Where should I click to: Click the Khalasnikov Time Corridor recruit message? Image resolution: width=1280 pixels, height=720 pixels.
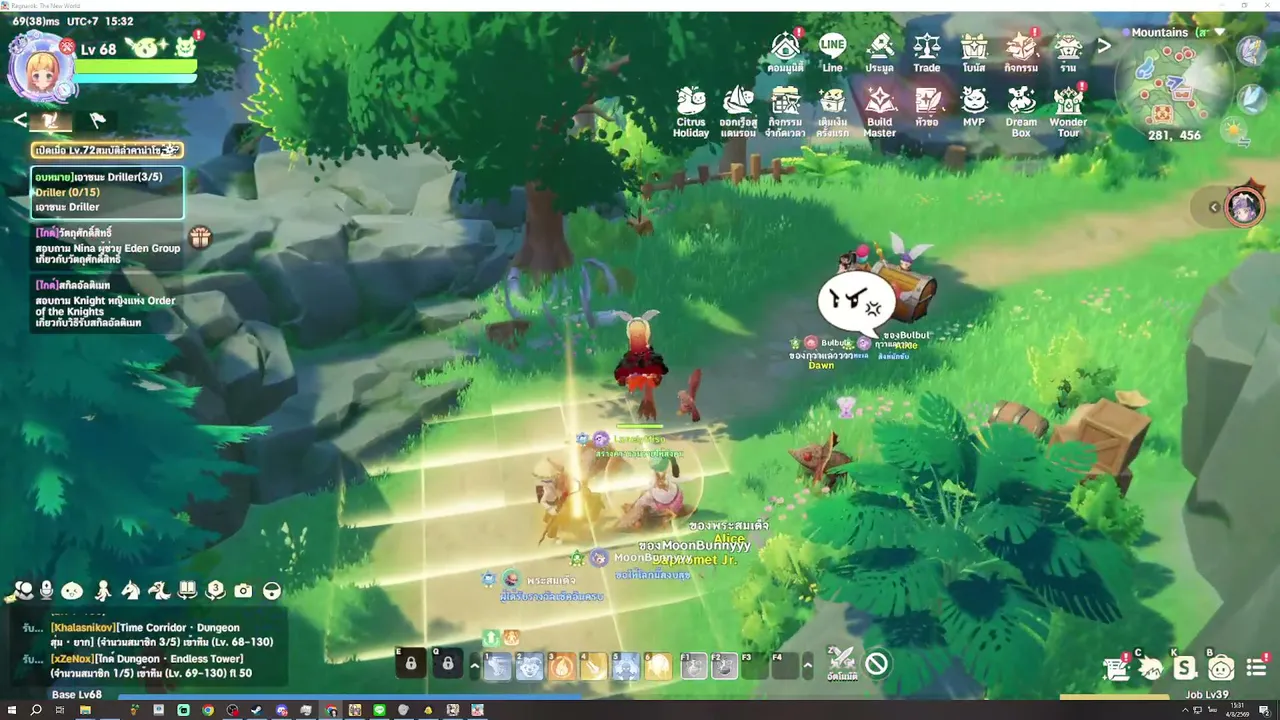click(160, 635)
